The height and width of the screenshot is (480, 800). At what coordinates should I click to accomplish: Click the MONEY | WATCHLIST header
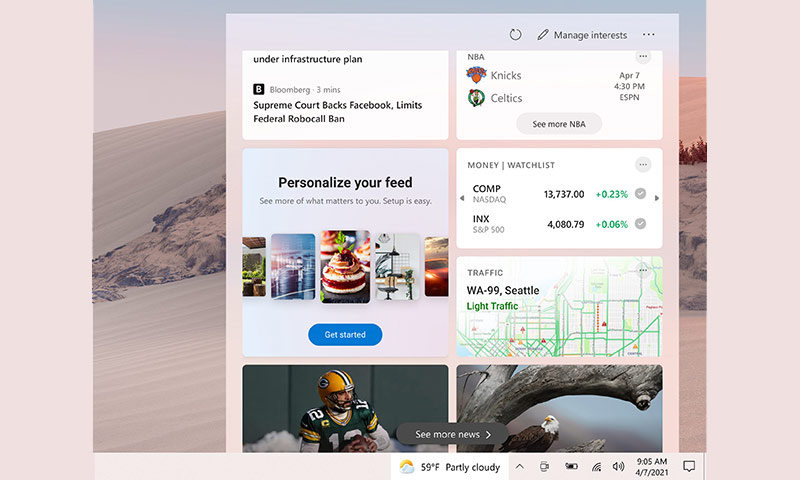[x=511, y=165]
